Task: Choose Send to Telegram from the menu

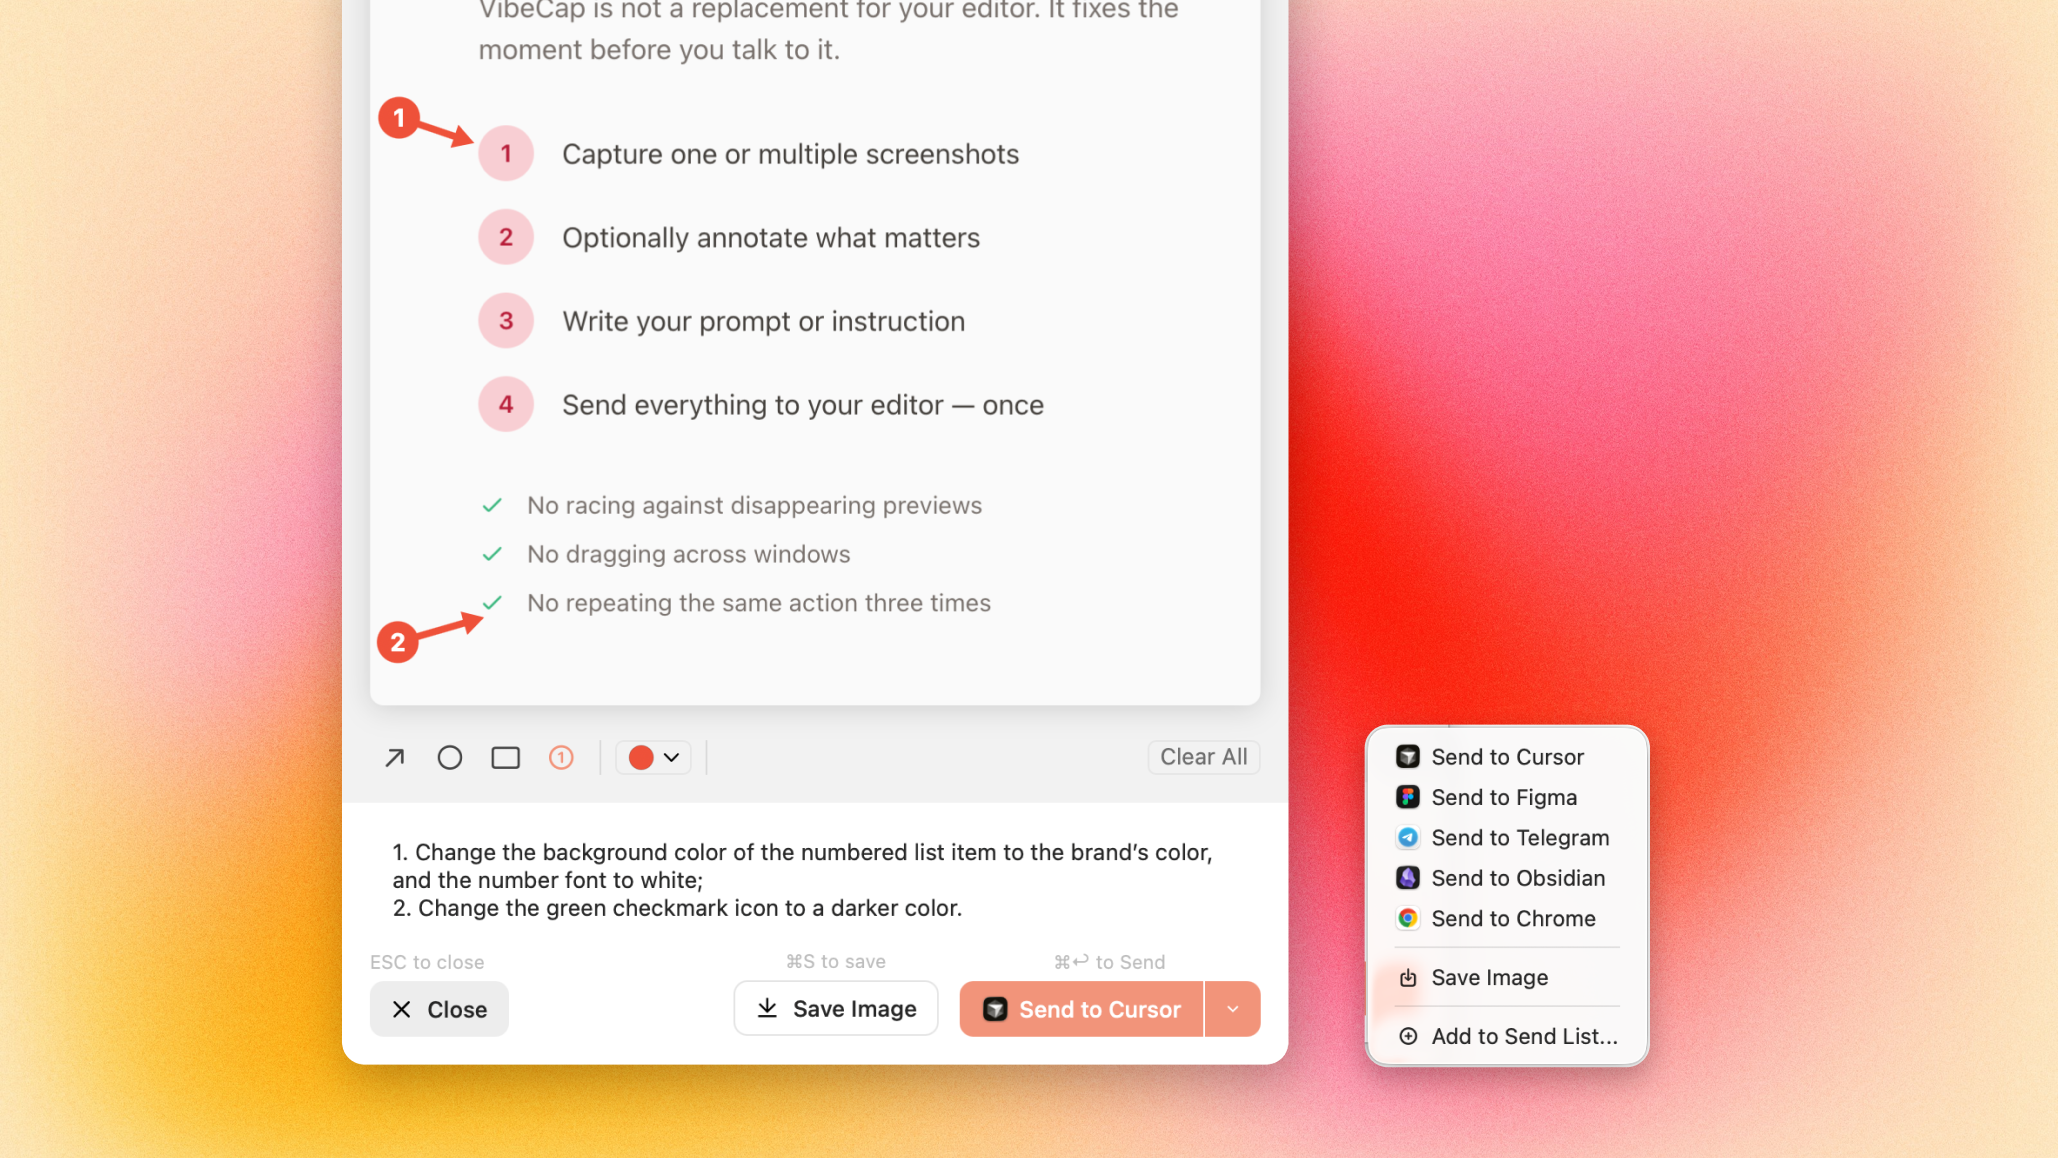Action: pos(1520,837)
